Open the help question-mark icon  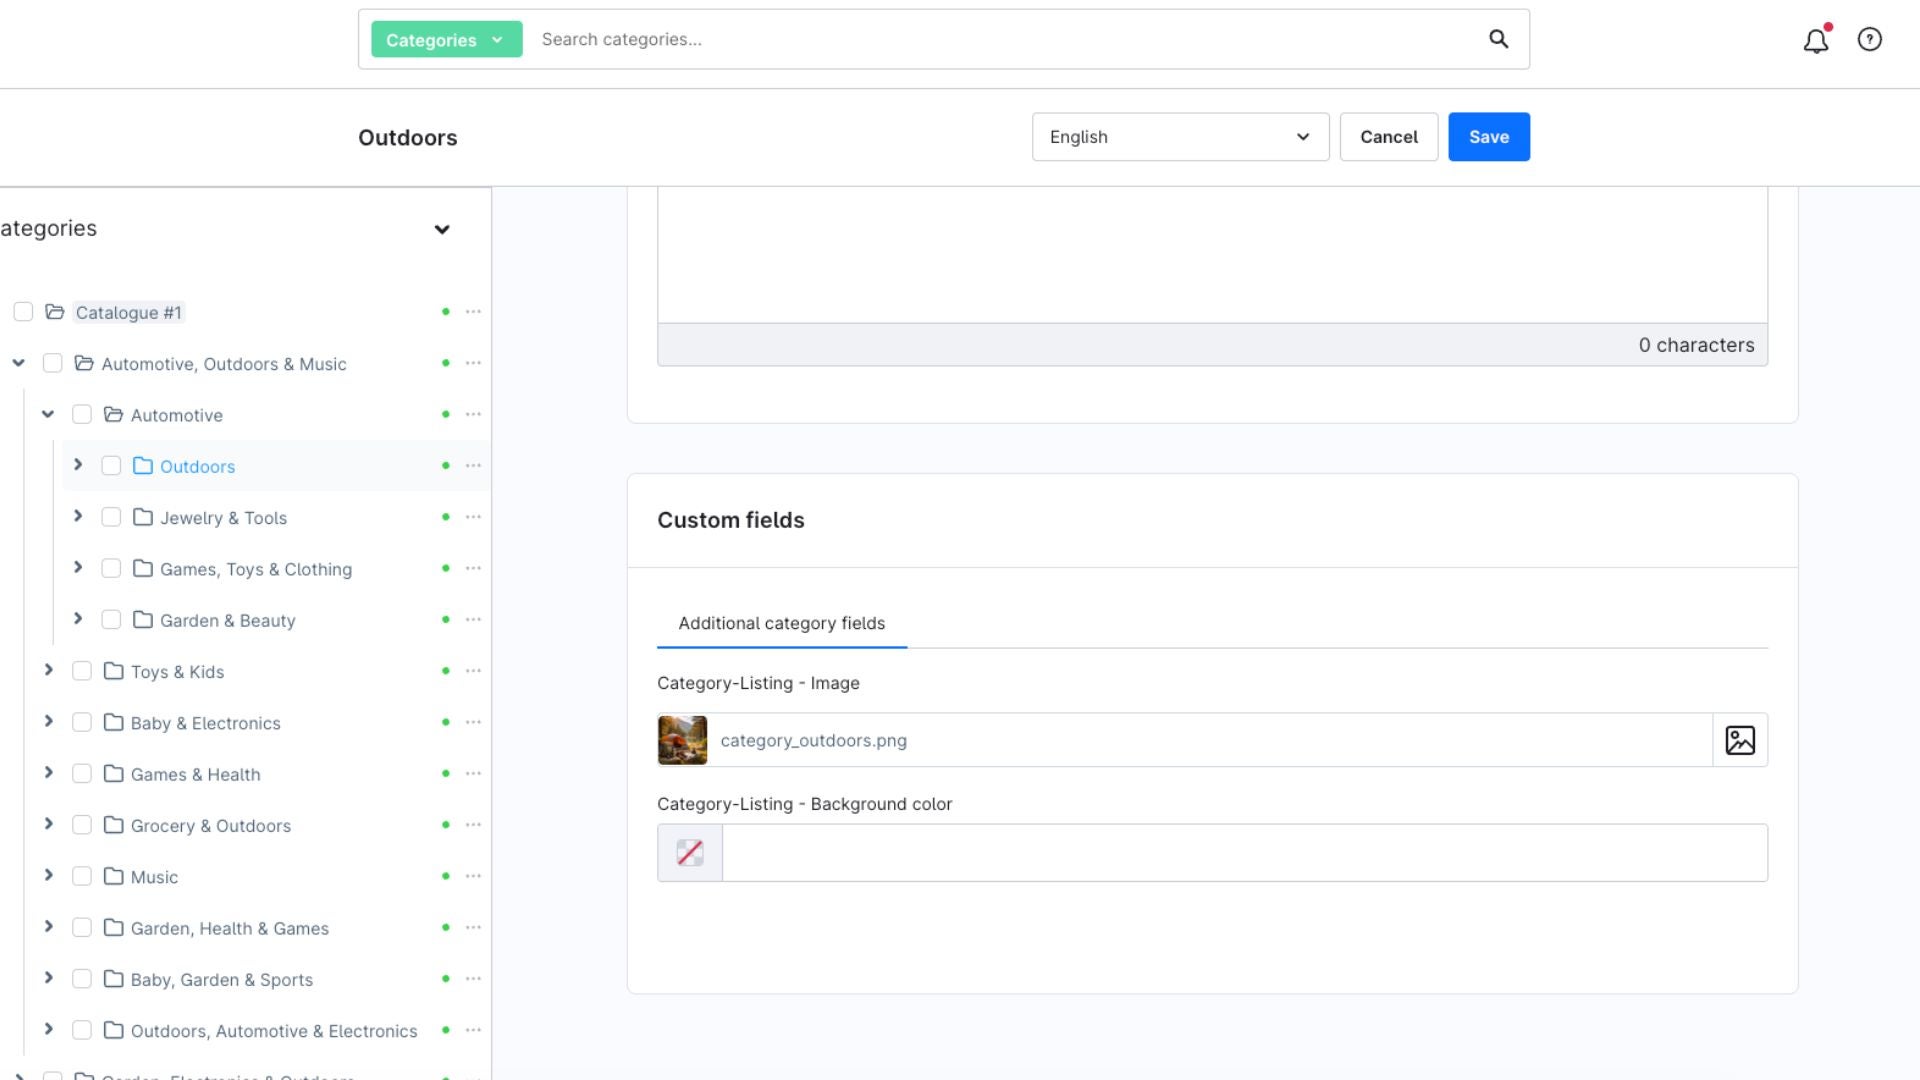(1869, 39)
